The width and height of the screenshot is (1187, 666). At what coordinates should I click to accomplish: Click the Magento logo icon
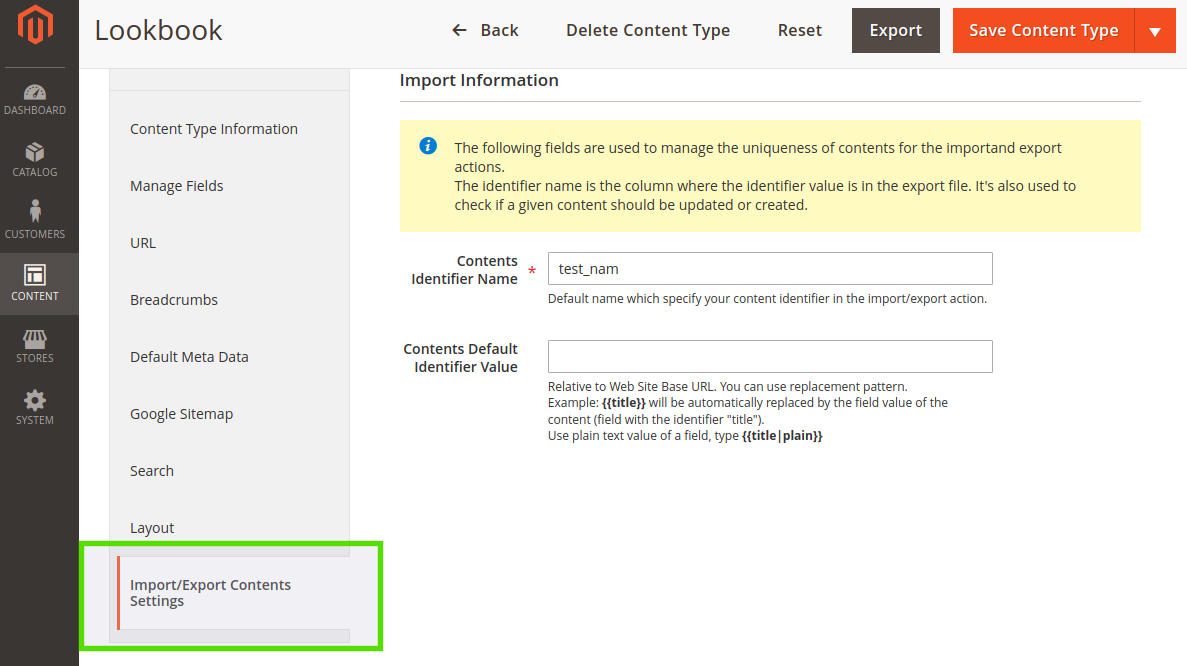[35, 24]
